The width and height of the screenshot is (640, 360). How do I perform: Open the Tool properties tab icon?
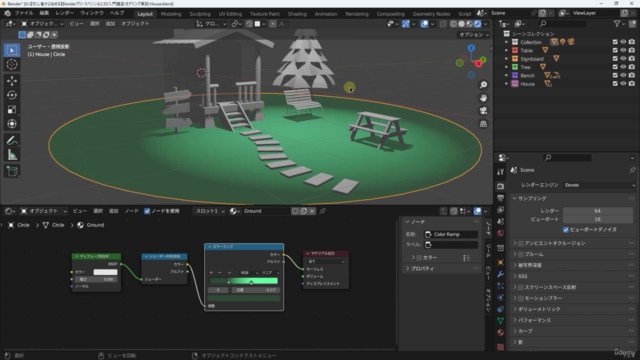(x=501, y=172)
